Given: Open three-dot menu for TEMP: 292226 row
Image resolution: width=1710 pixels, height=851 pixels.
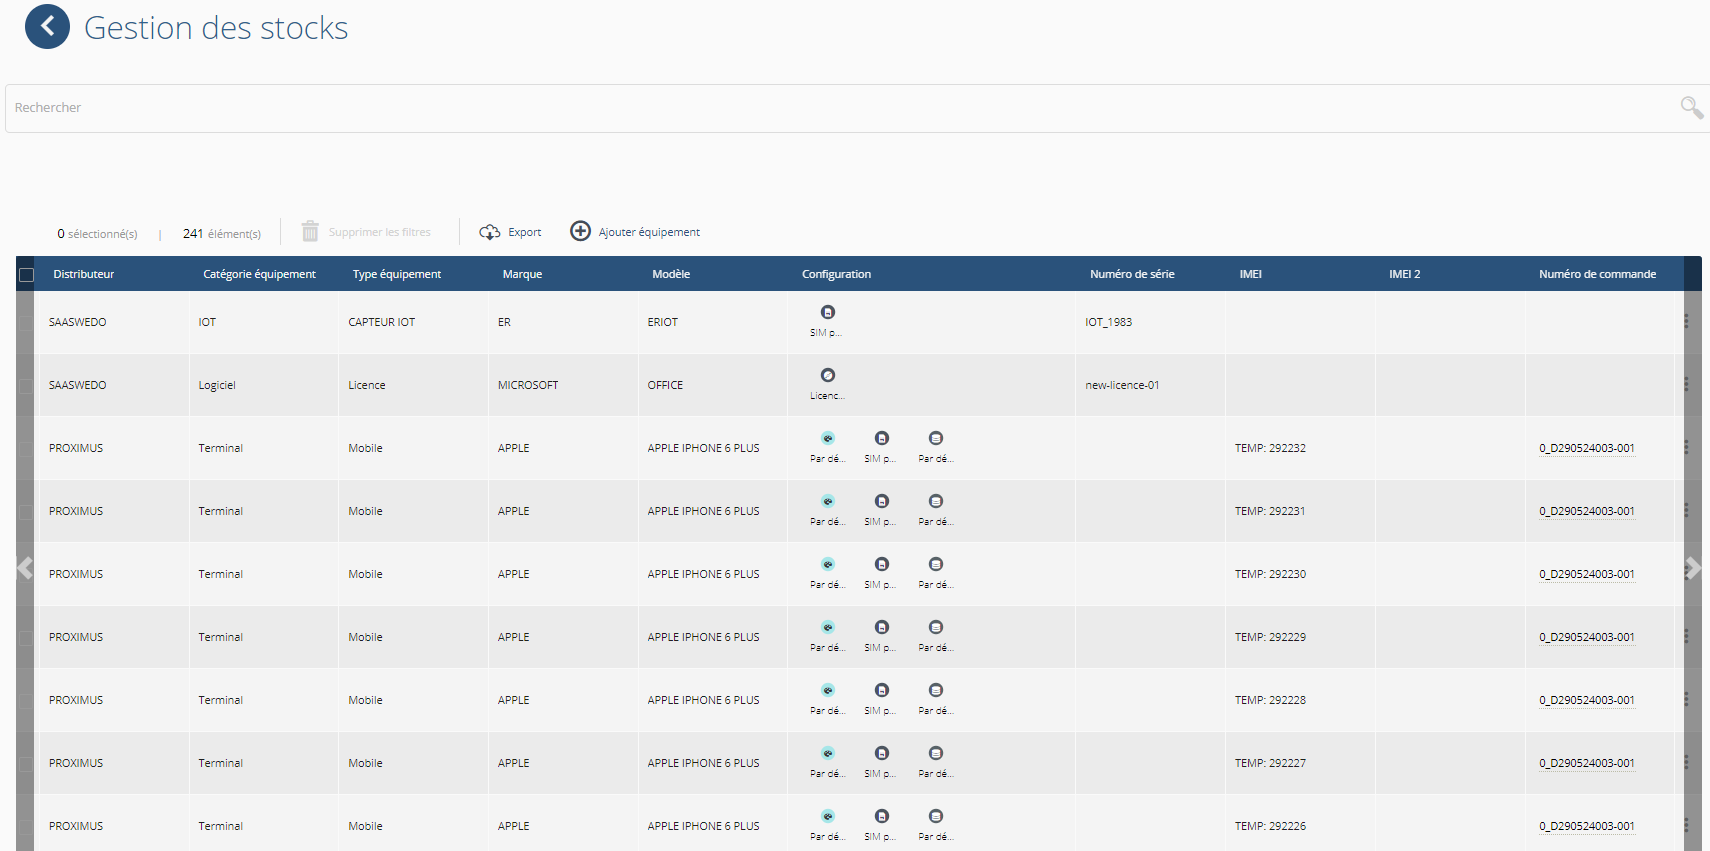Looking at the screenshot, I should point(1686,825).
